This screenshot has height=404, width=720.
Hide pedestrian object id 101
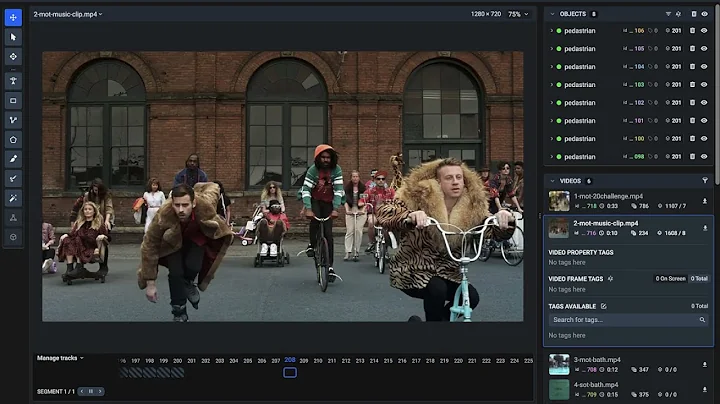(x=704, y=121)
